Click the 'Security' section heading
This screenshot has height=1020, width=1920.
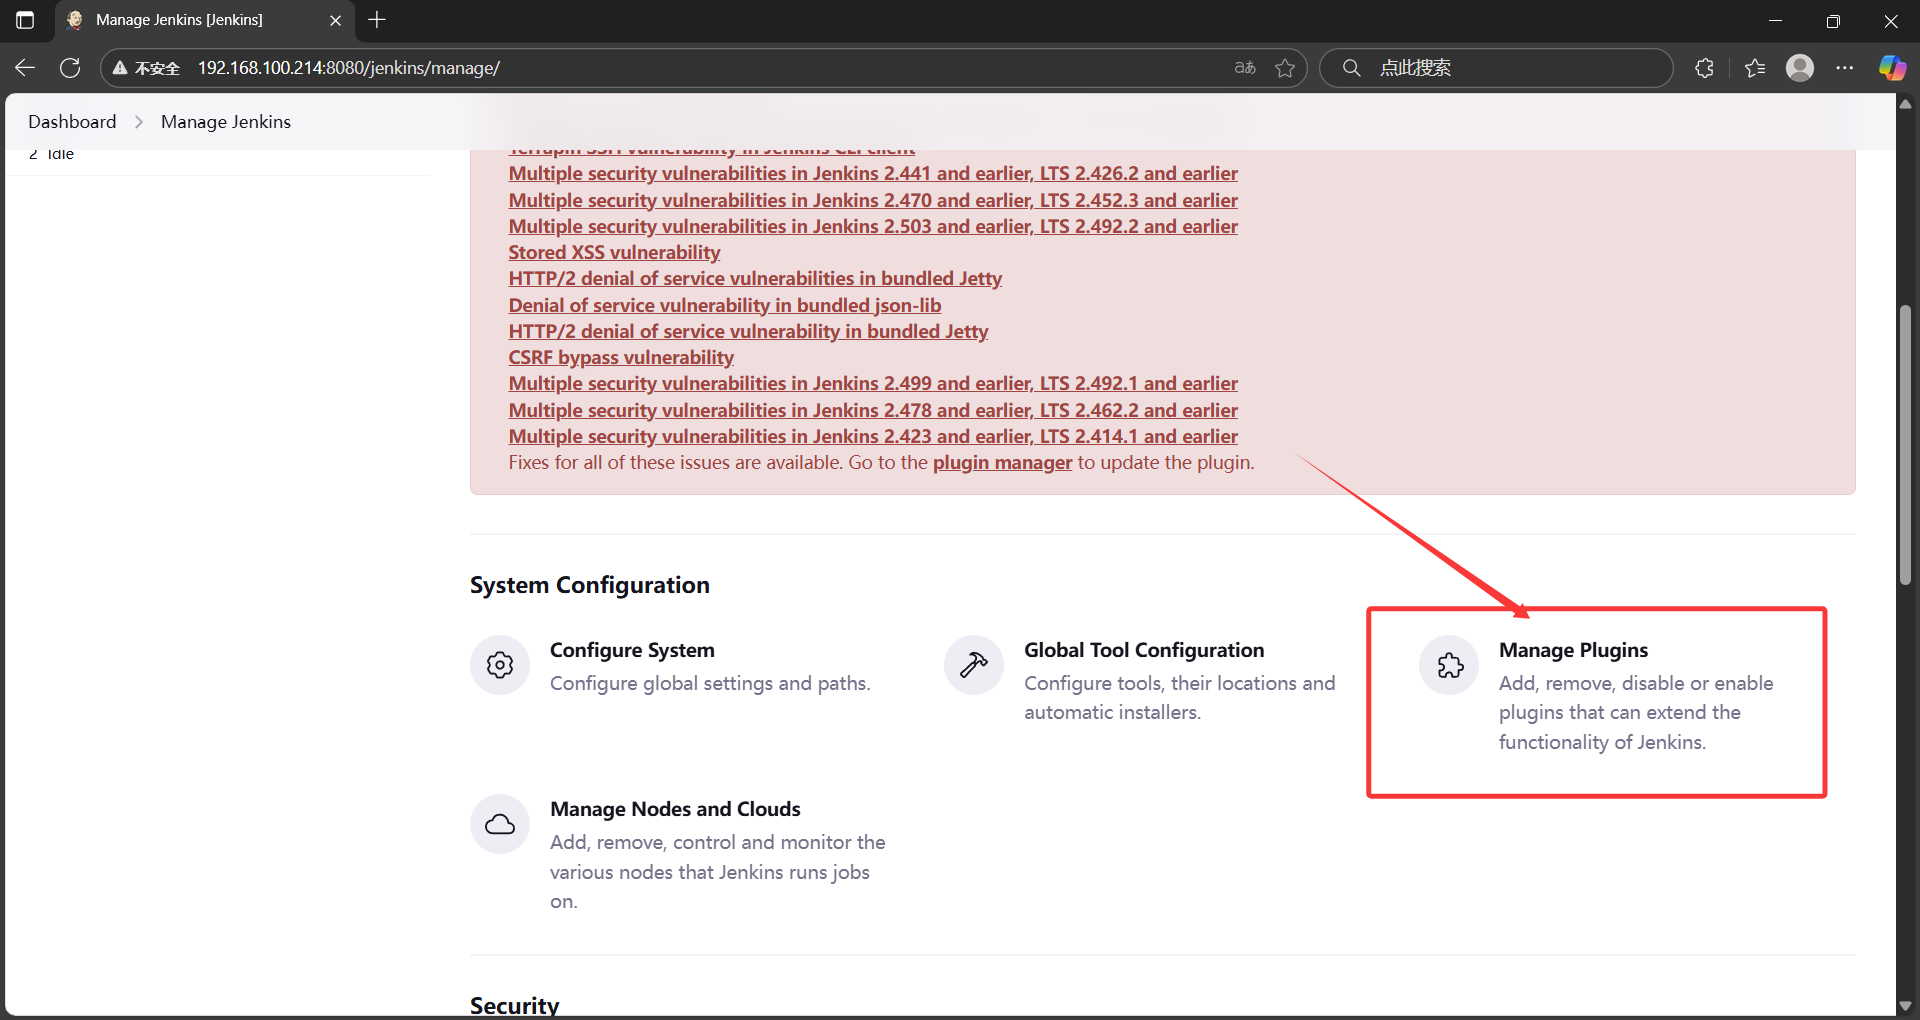[515, 1005]
